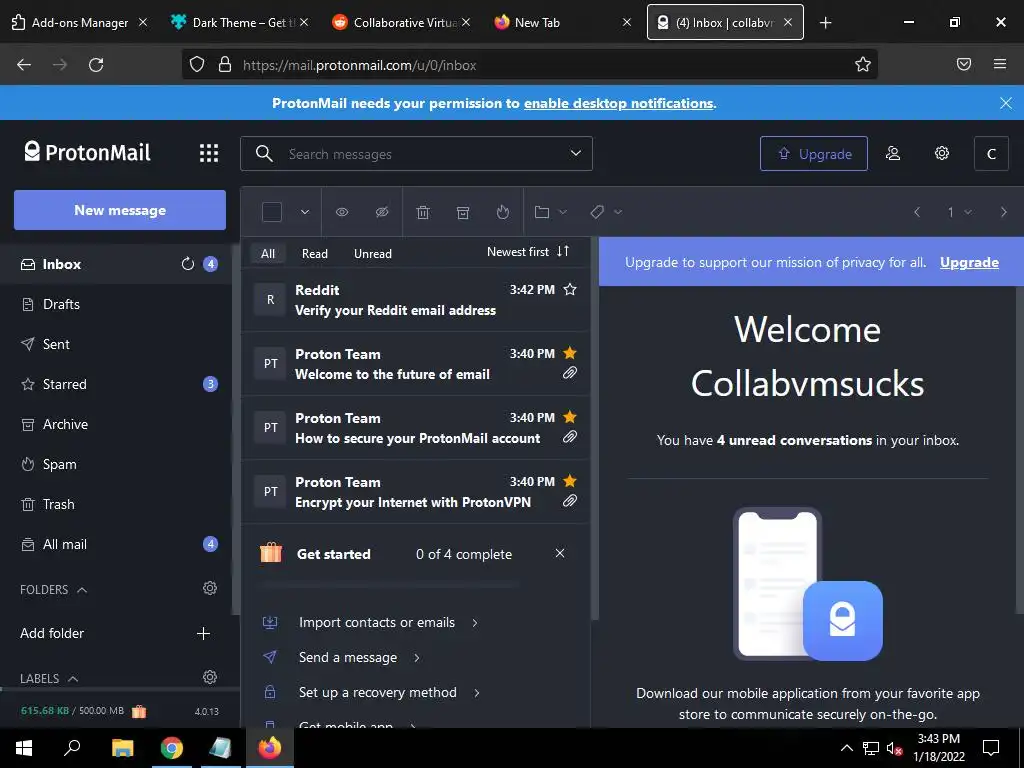The width and height of the screenshot is (1024, 768).
Task: Click the storage gift icon at sidebar bottom
Action: pos(139,711)
